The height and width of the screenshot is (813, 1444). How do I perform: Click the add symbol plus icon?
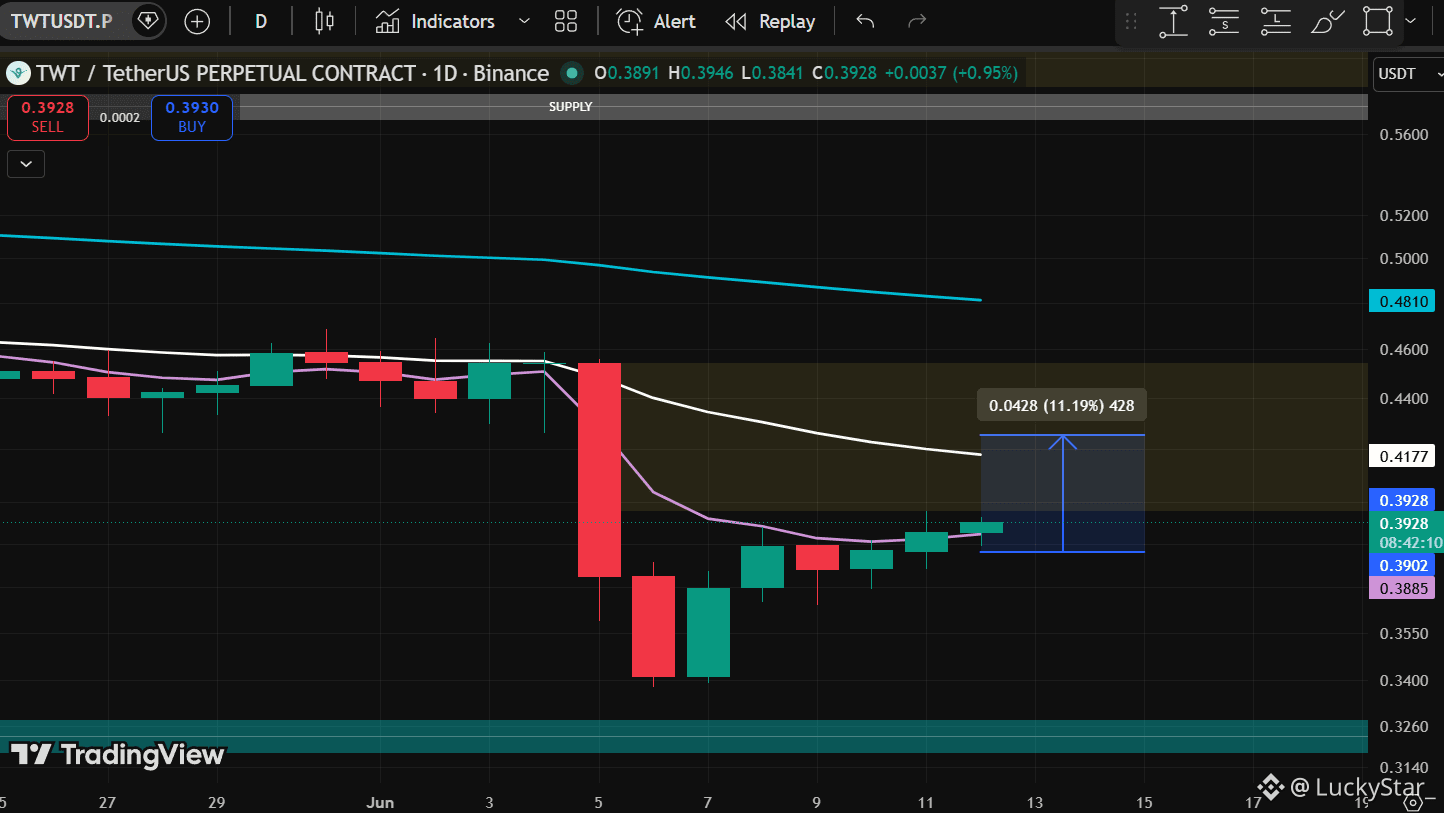tap(197, 21)
